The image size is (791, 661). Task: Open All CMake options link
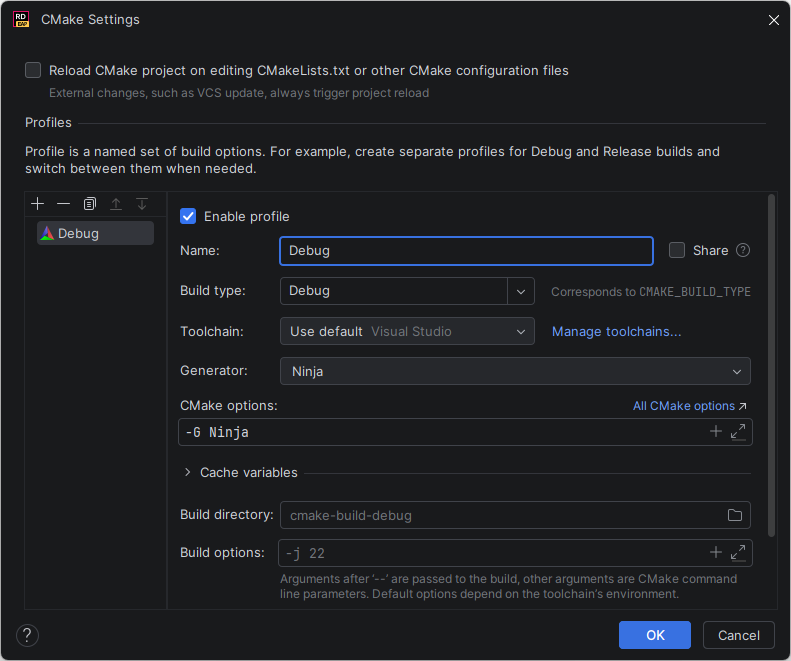689,406
